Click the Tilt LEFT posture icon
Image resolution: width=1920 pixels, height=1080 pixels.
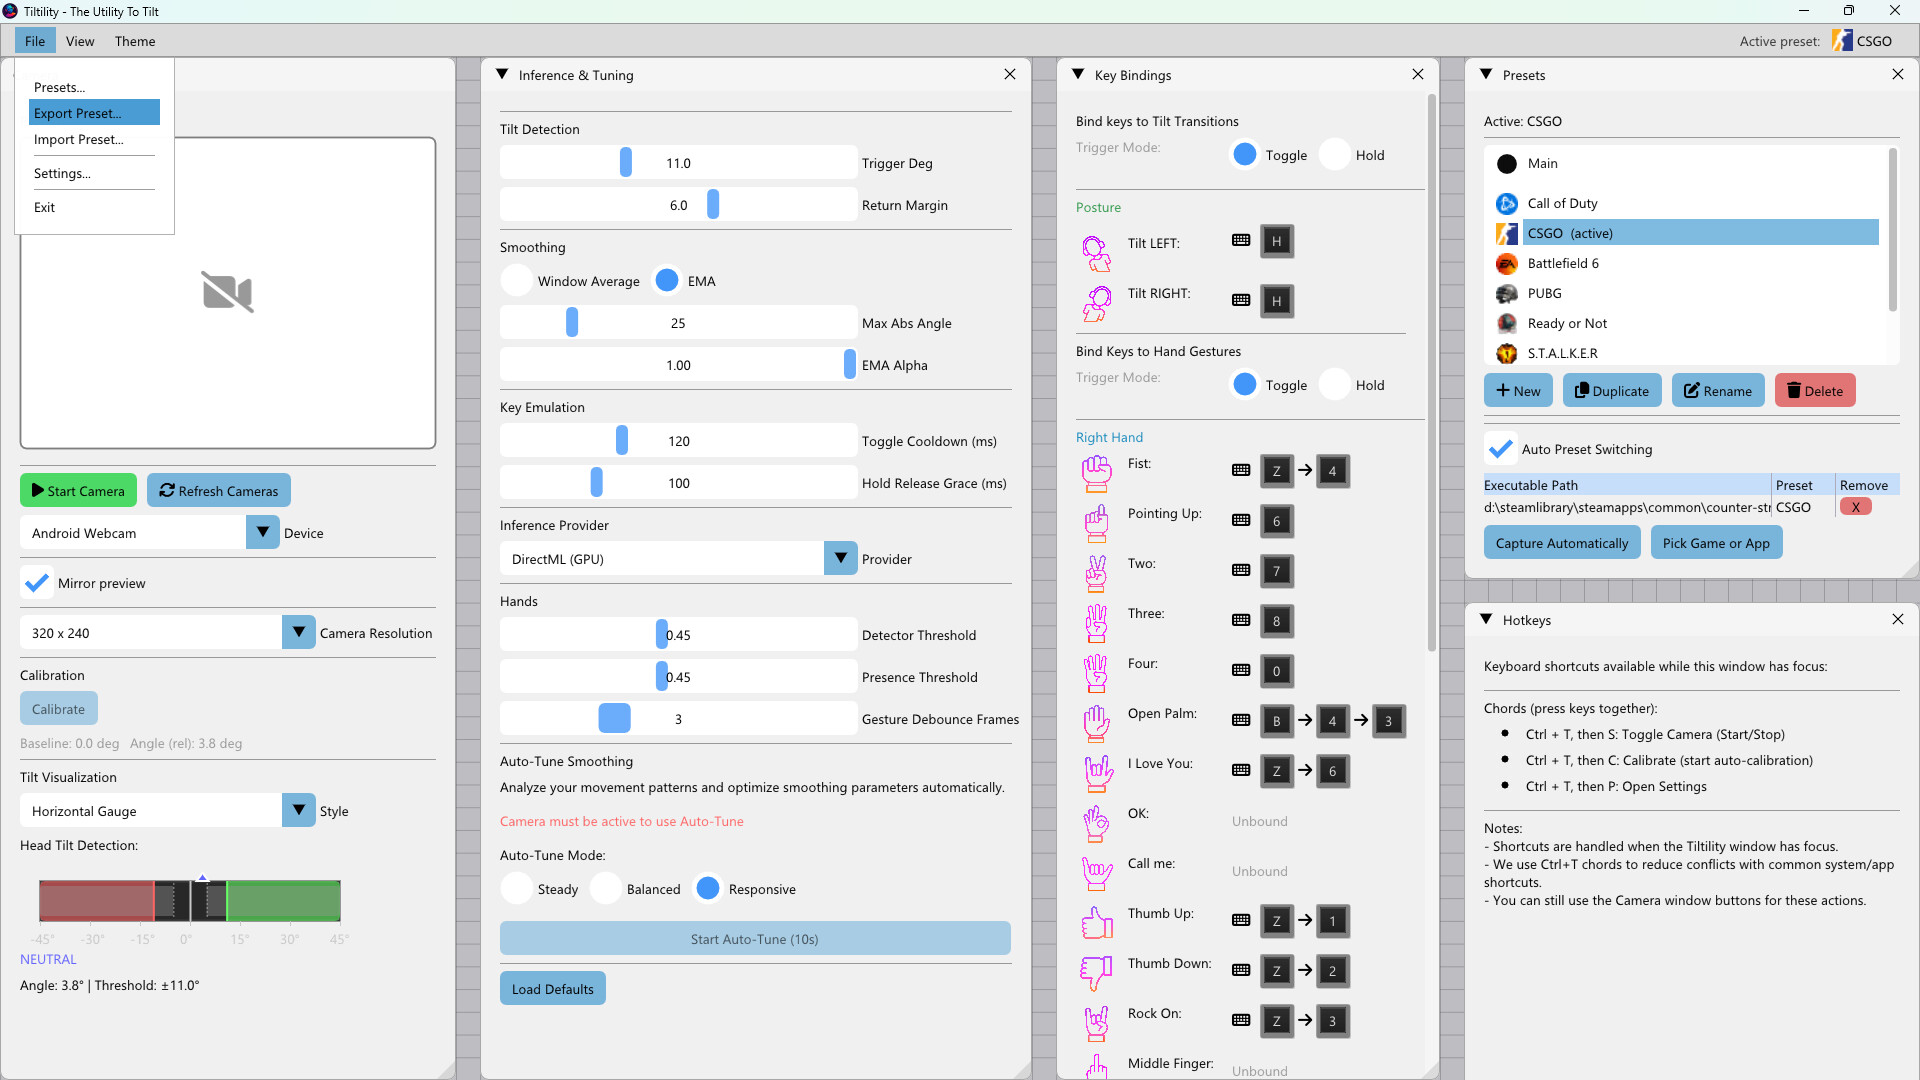pos(1096,252)
